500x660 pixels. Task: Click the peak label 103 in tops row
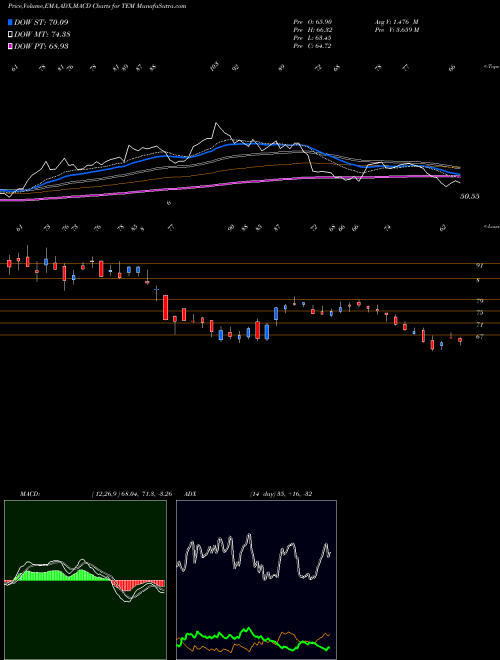point(215,65)
